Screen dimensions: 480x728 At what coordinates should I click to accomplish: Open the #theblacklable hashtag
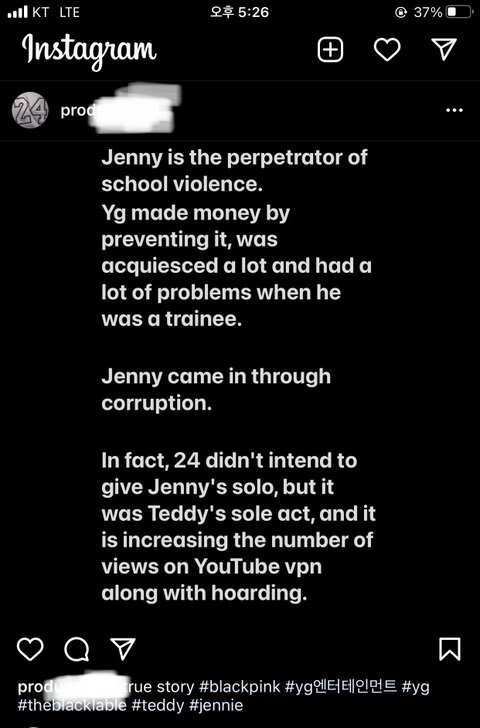(72, 705)
